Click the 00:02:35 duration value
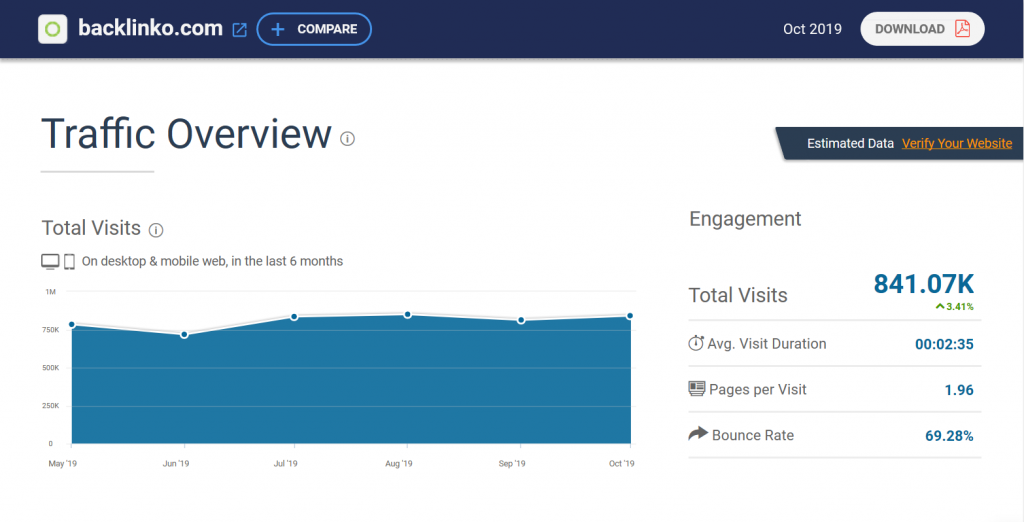This screenshot has height=522, width=1024. pos(944,344)
